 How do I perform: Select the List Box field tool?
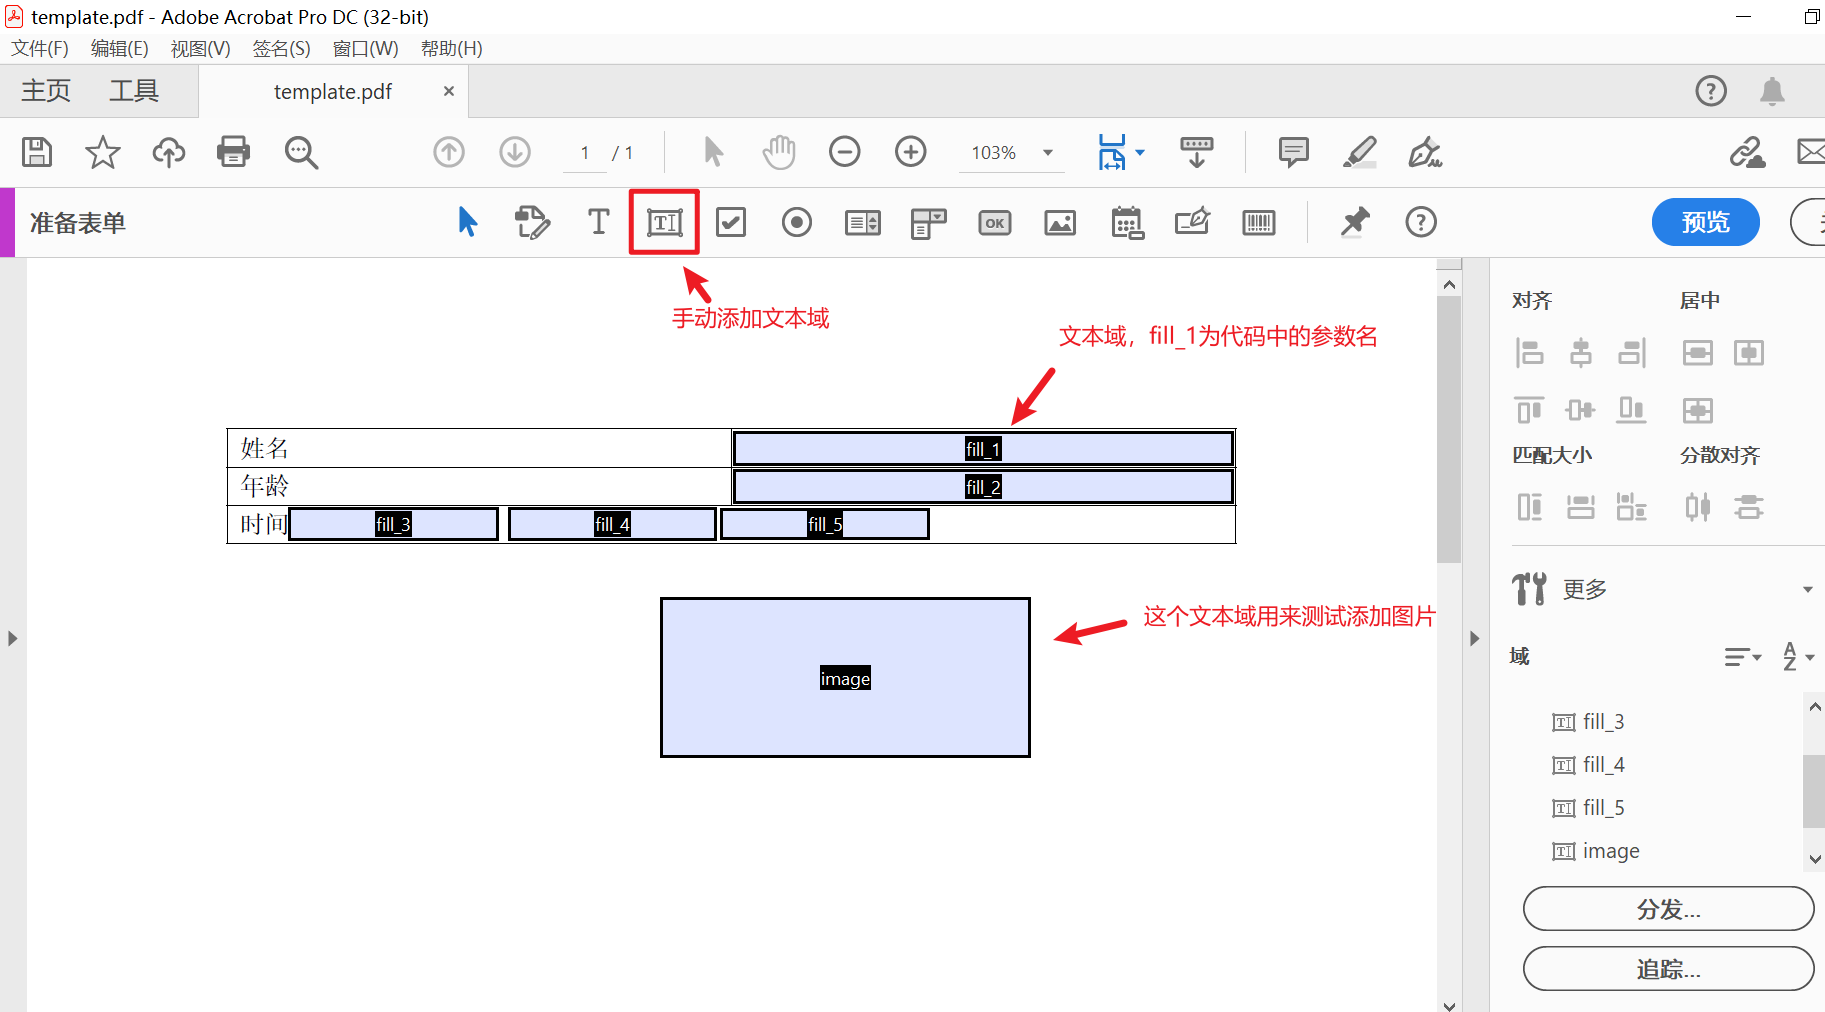(862, 222)
